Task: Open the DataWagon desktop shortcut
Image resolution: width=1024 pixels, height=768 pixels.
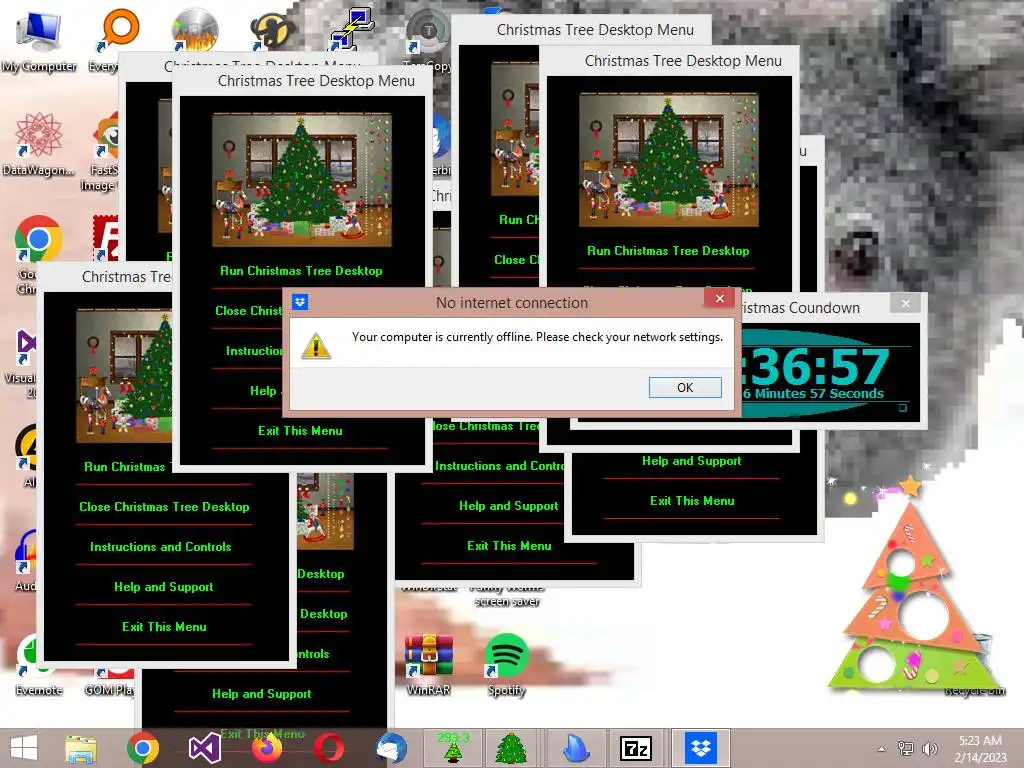Action: point(39,144)
